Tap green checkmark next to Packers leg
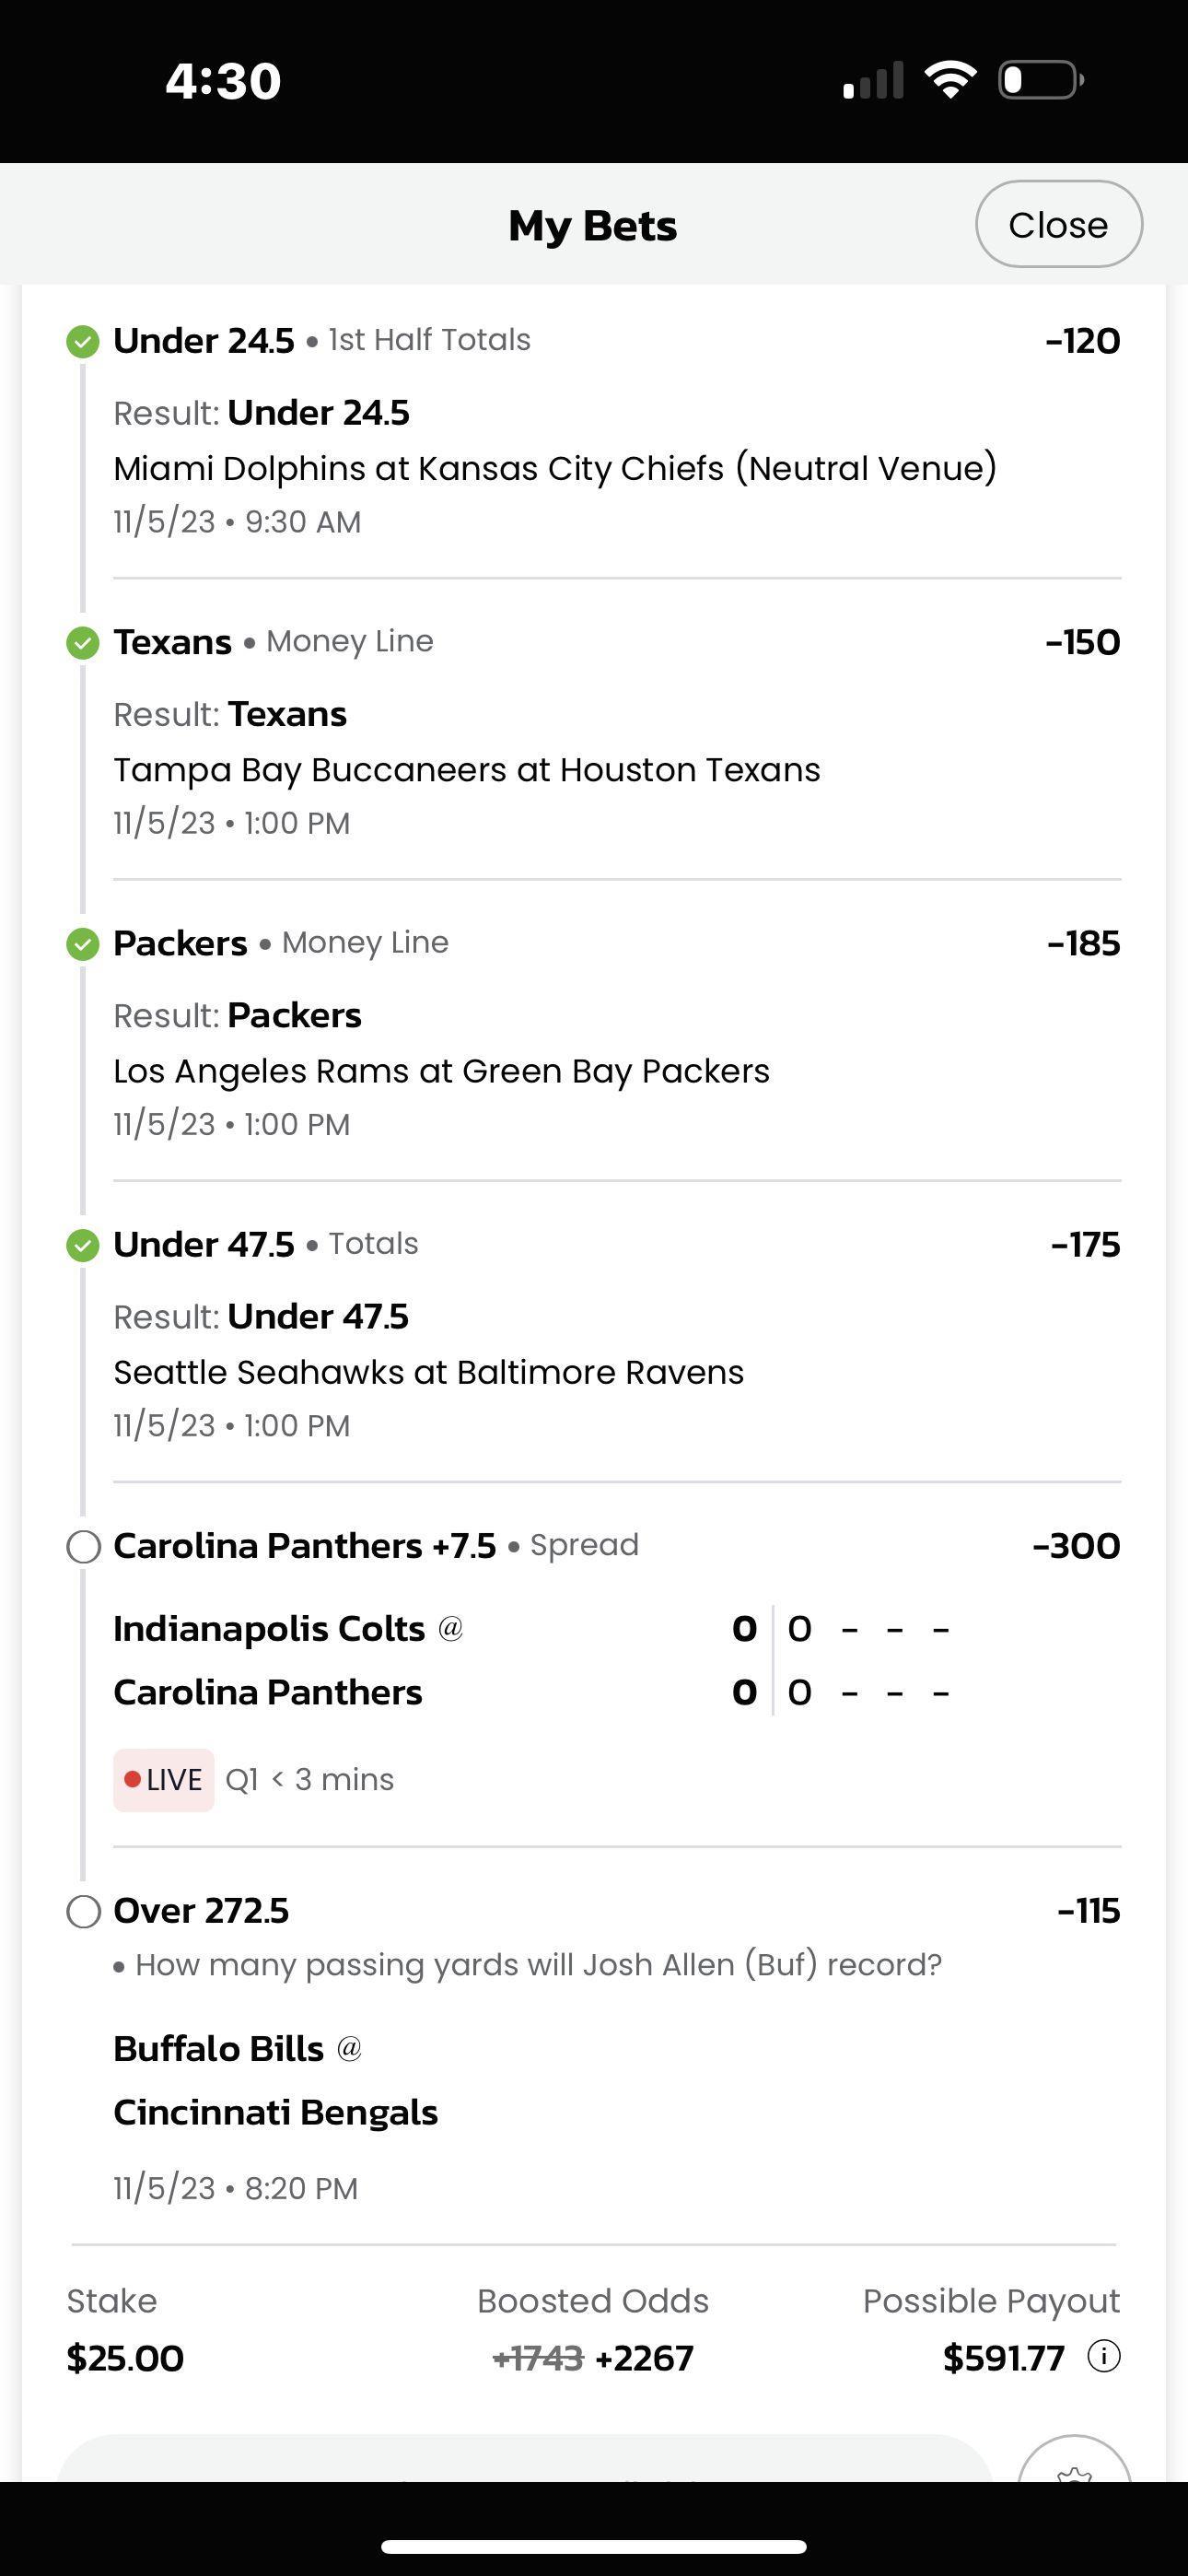 click(83, 944)
